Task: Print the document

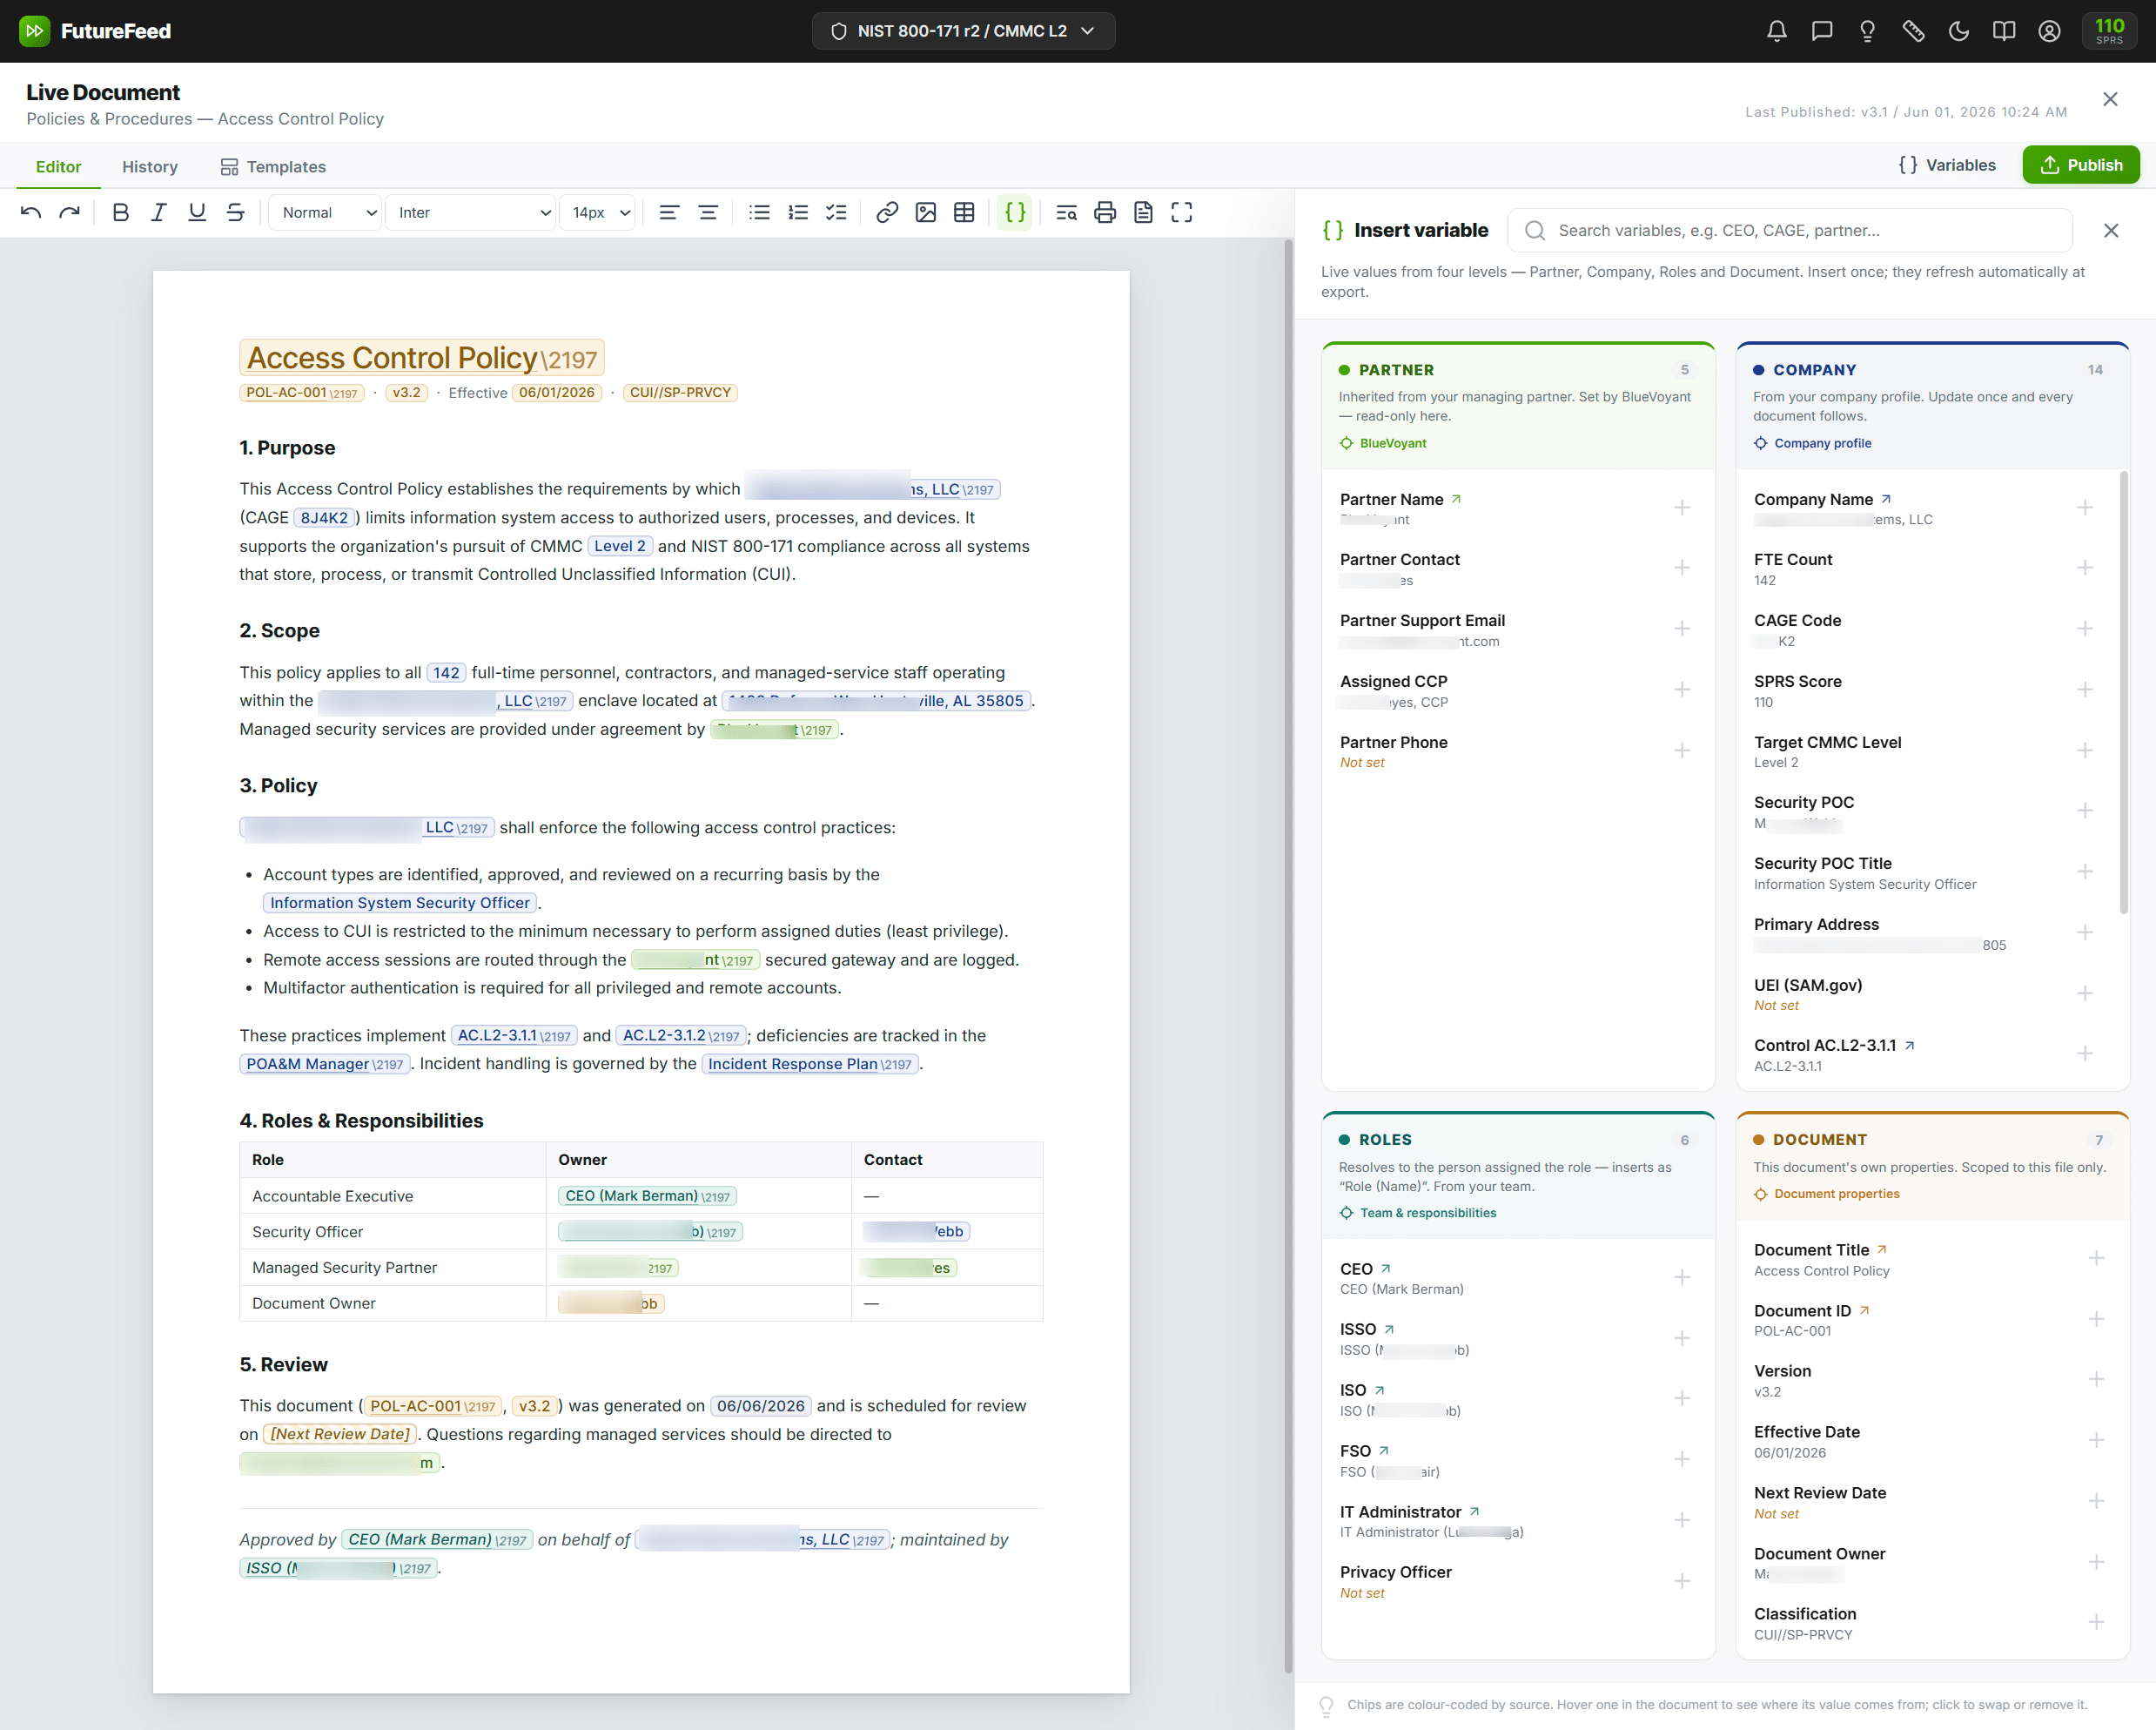Action: [1105, 212]
